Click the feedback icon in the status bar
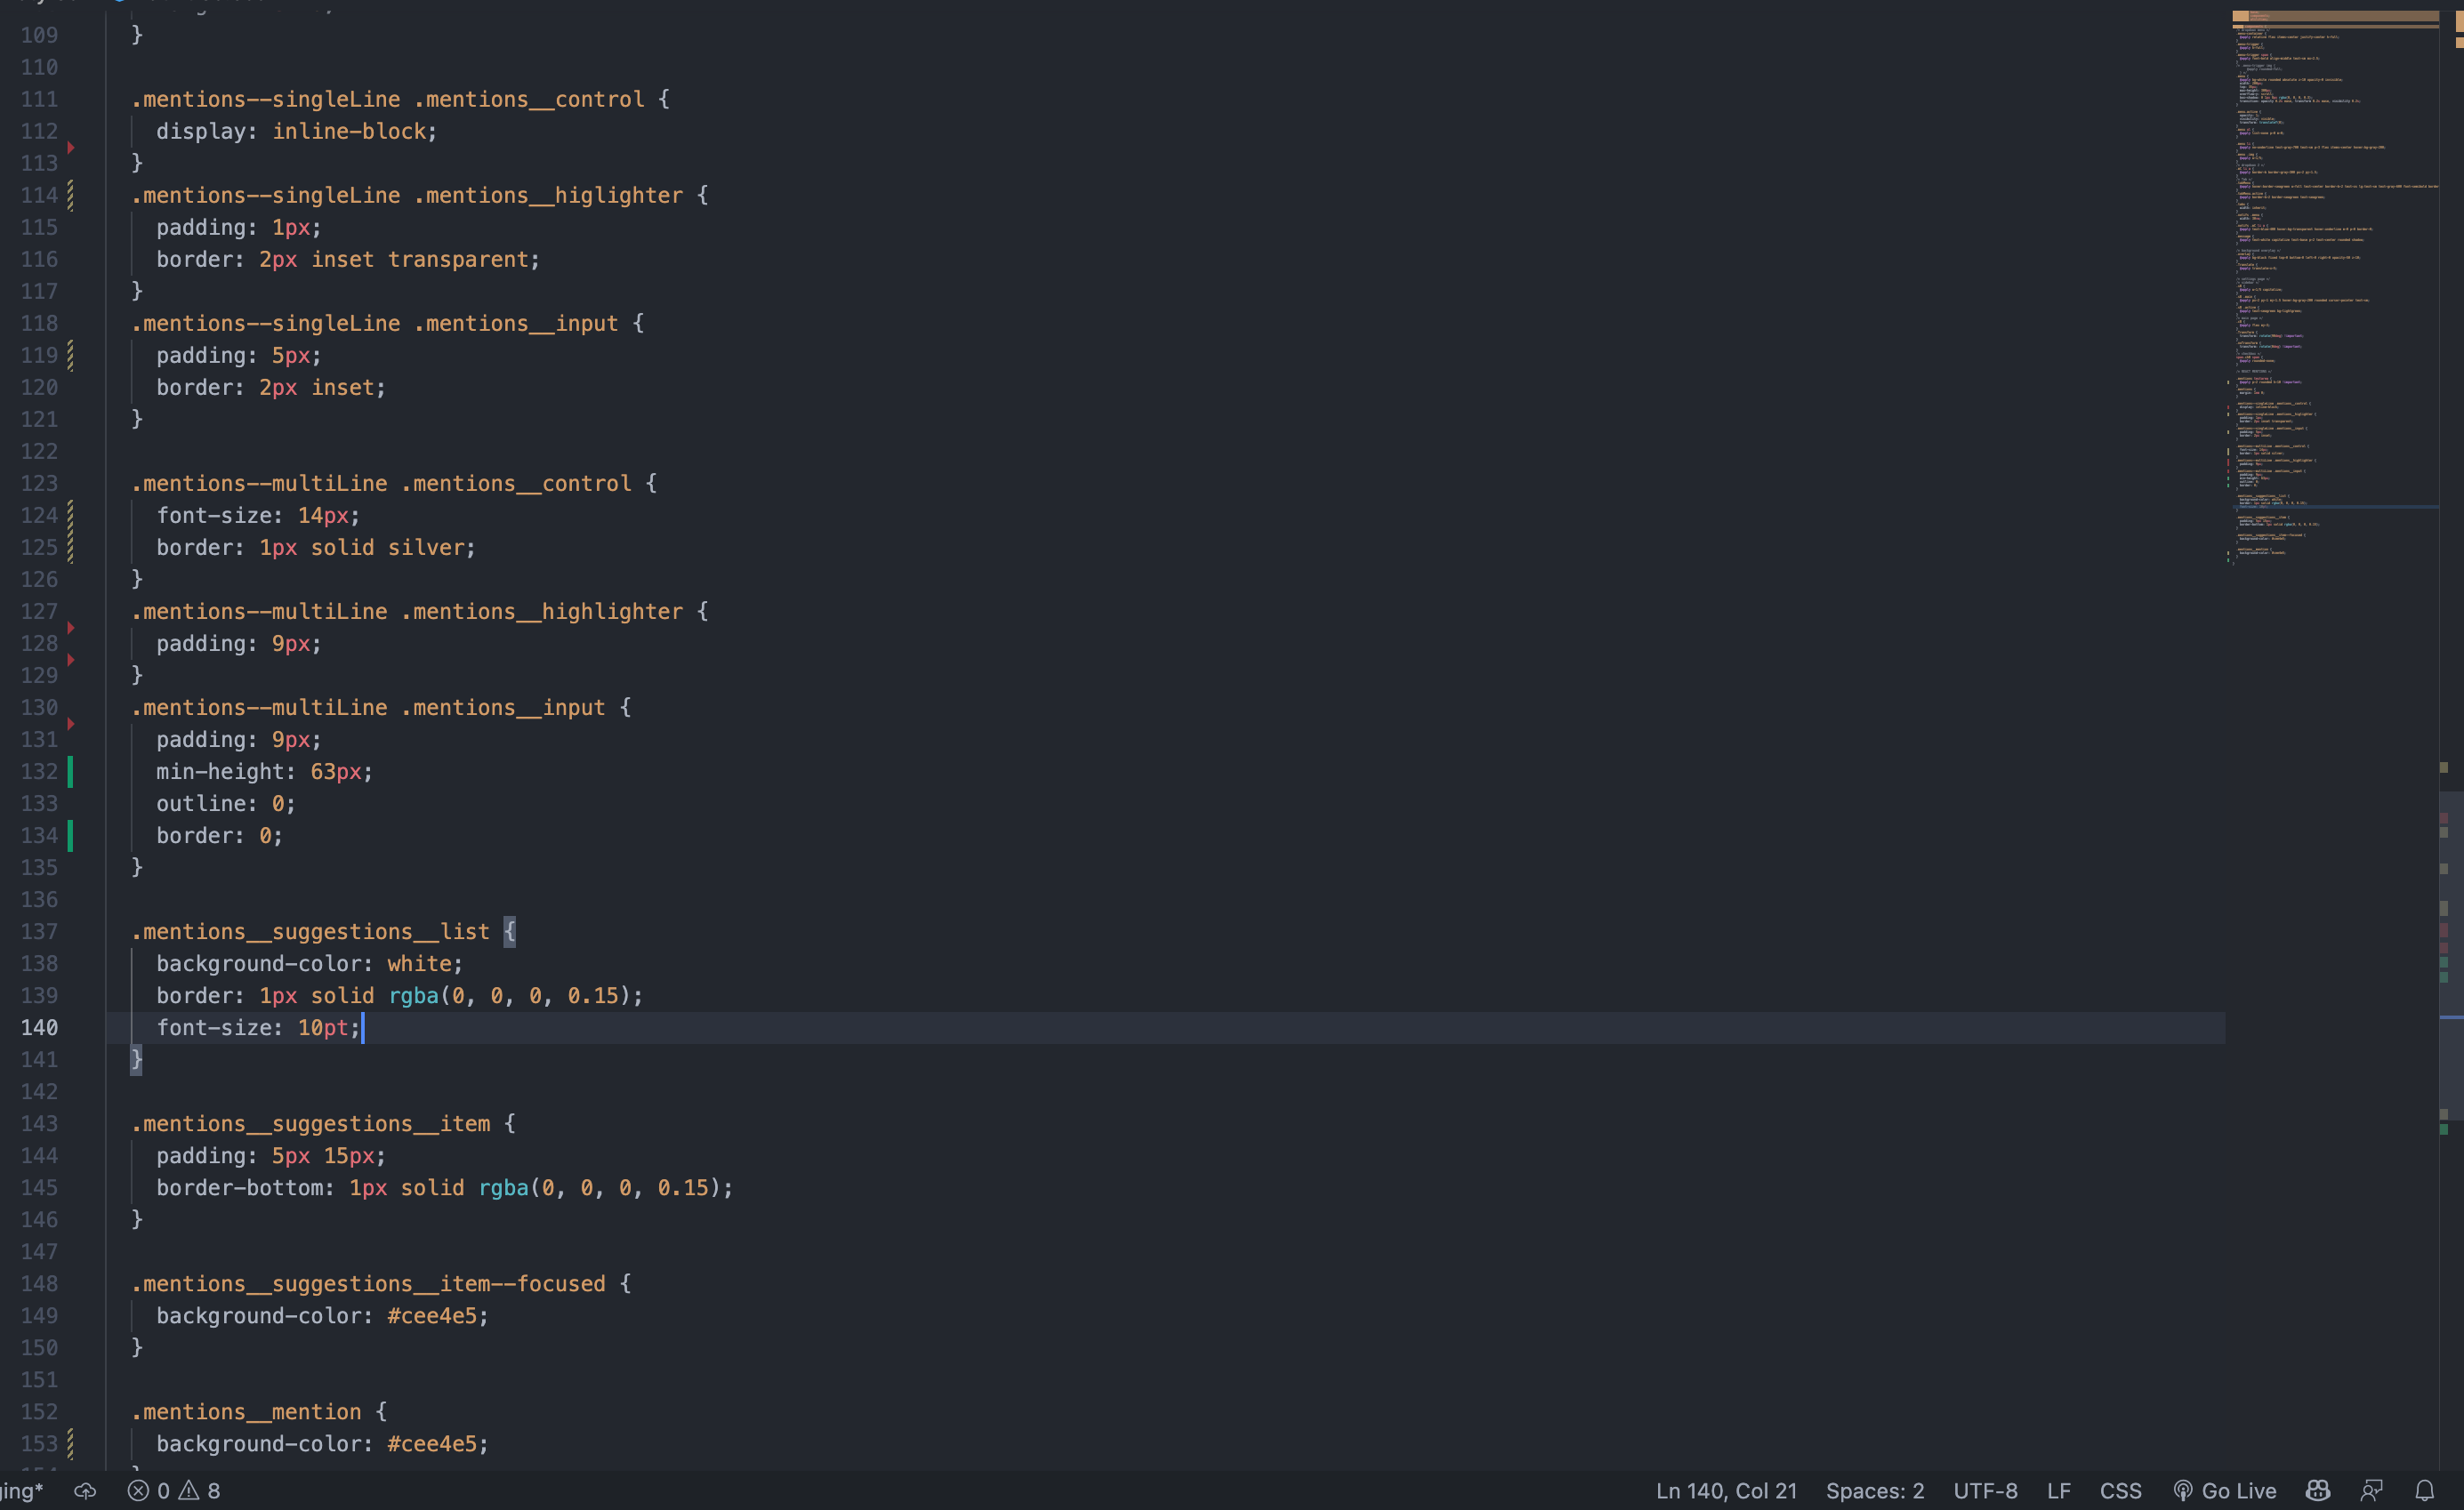Viewport: 2464px width, 1510px height. [2372, 1490]
